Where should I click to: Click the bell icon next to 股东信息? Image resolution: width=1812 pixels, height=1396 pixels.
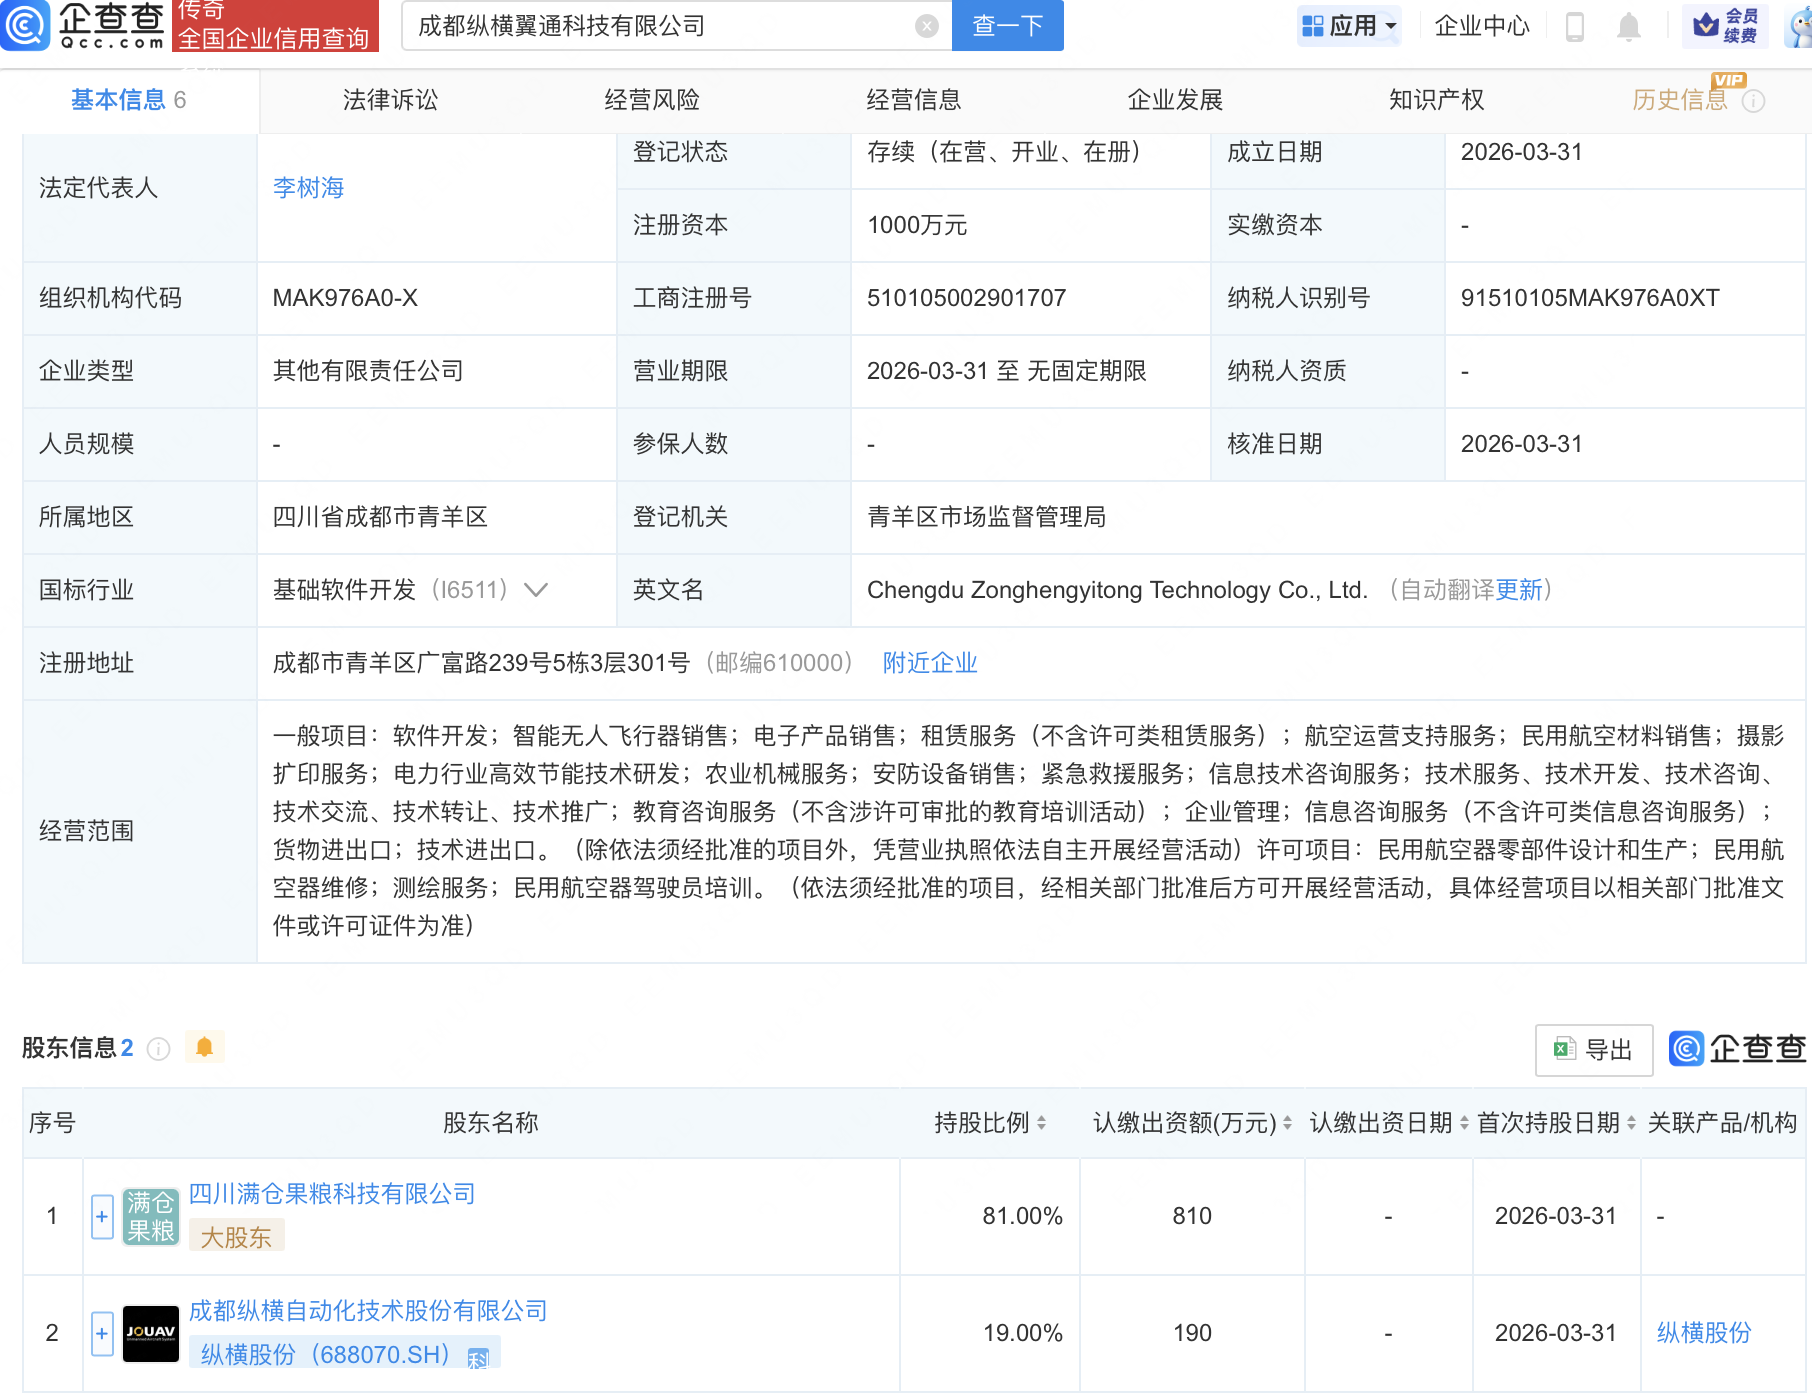tap(205, 1047)
